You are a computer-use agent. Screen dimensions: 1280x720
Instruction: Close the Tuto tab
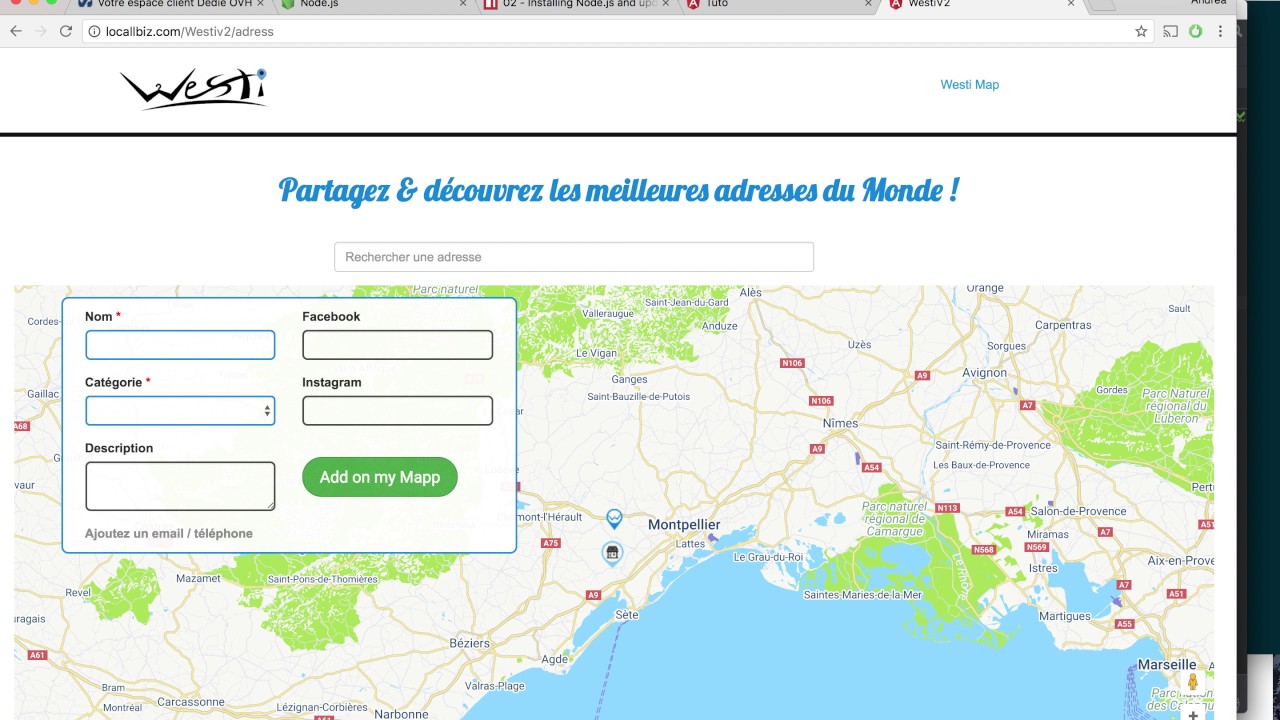pos(868,4)
